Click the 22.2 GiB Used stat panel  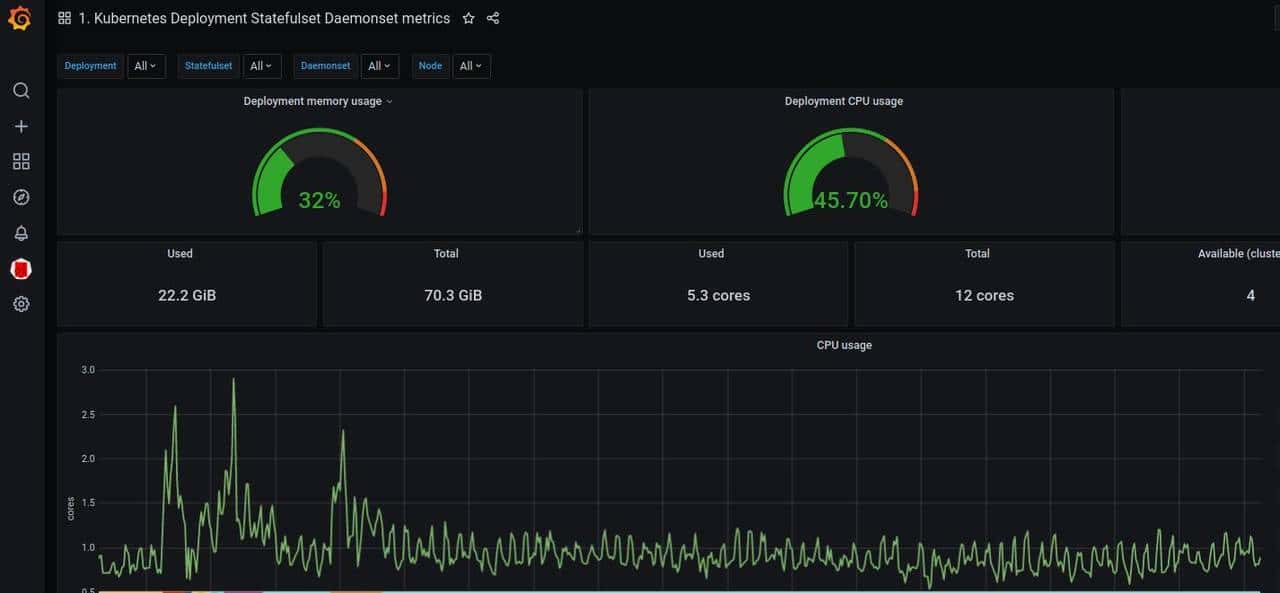click(x=187, y=285)
